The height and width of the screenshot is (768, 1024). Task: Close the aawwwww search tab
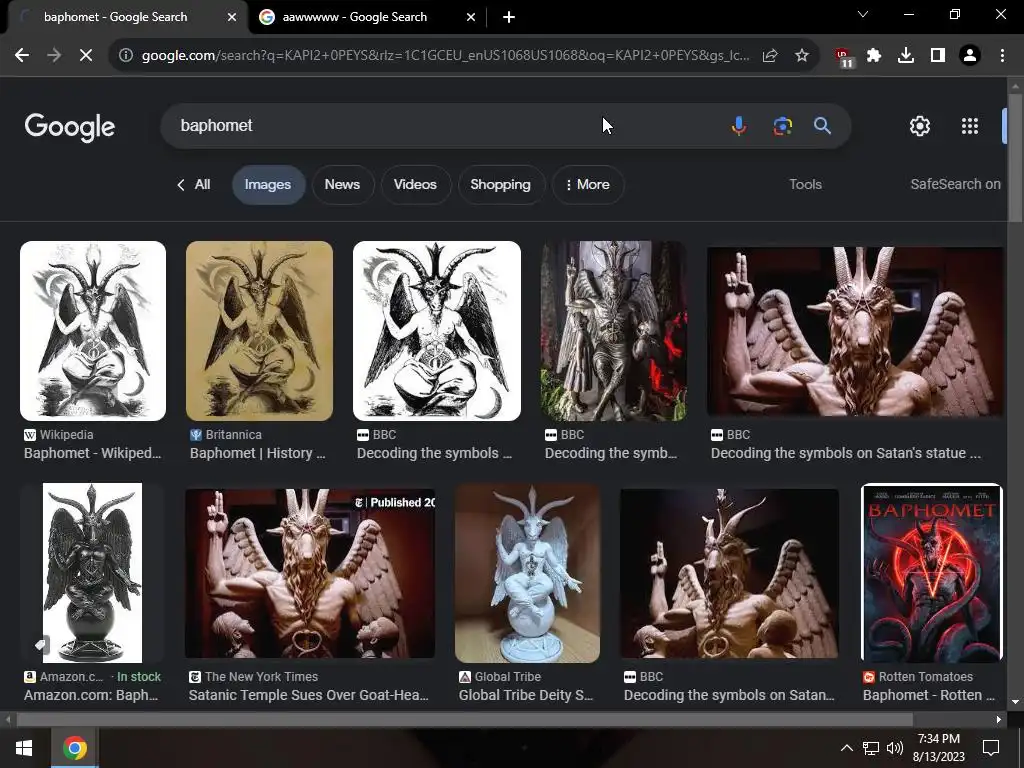pos(471,17)
